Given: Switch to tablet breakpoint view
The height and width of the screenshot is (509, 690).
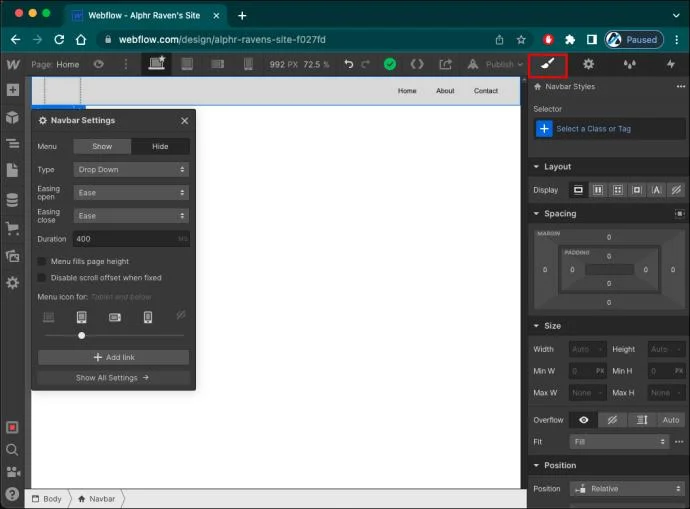Looking at the screenshot, I should [187, 64].
